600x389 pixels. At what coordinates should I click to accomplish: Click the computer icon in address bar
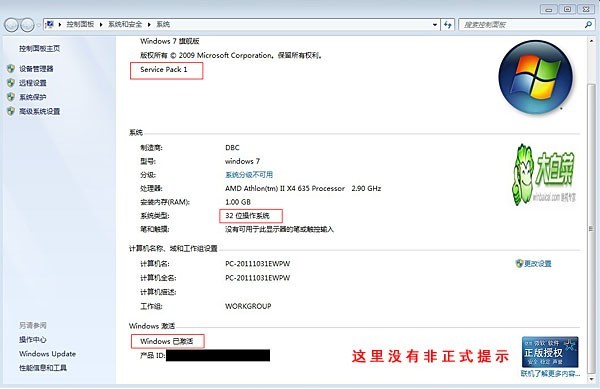[49, 24]
